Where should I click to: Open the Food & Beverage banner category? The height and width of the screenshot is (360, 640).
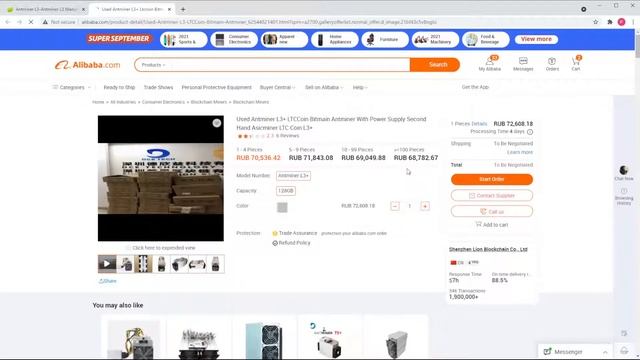click(x=486, y=40)
